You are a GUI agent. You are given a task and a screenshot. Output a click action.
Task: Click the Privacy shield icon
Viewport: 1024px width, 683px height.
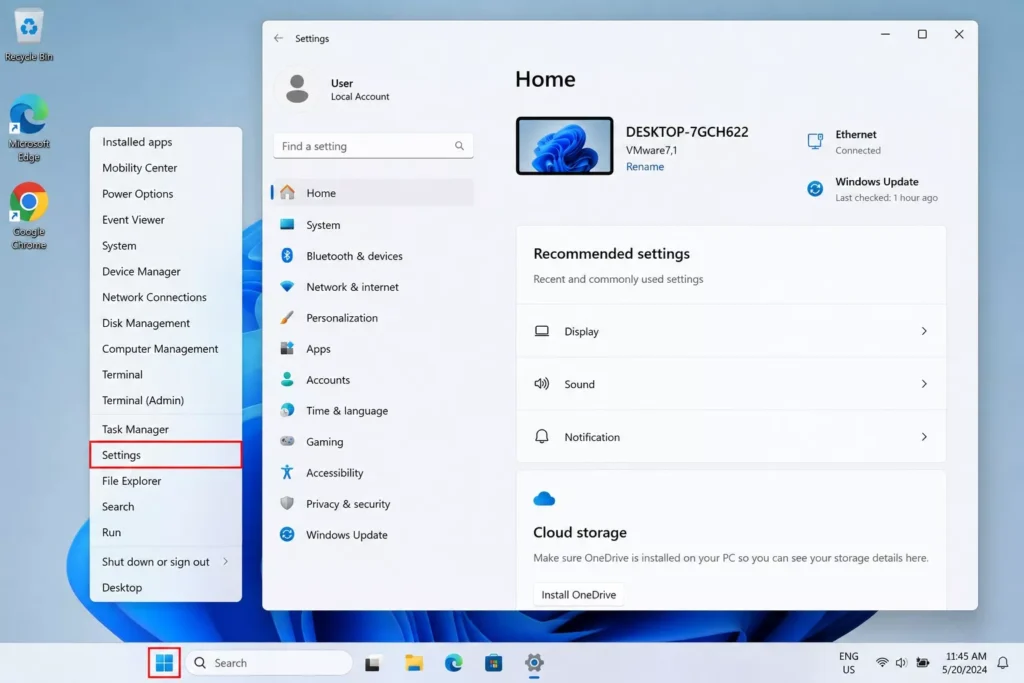point(287,503)
